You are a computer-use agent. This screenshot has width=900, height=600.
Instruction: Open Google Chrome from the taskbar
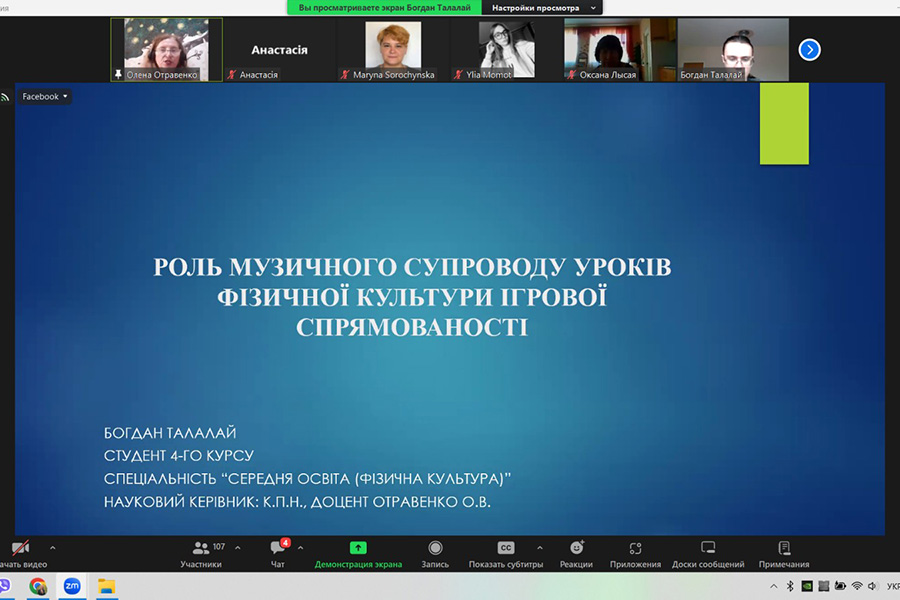[x=38, y=586]
